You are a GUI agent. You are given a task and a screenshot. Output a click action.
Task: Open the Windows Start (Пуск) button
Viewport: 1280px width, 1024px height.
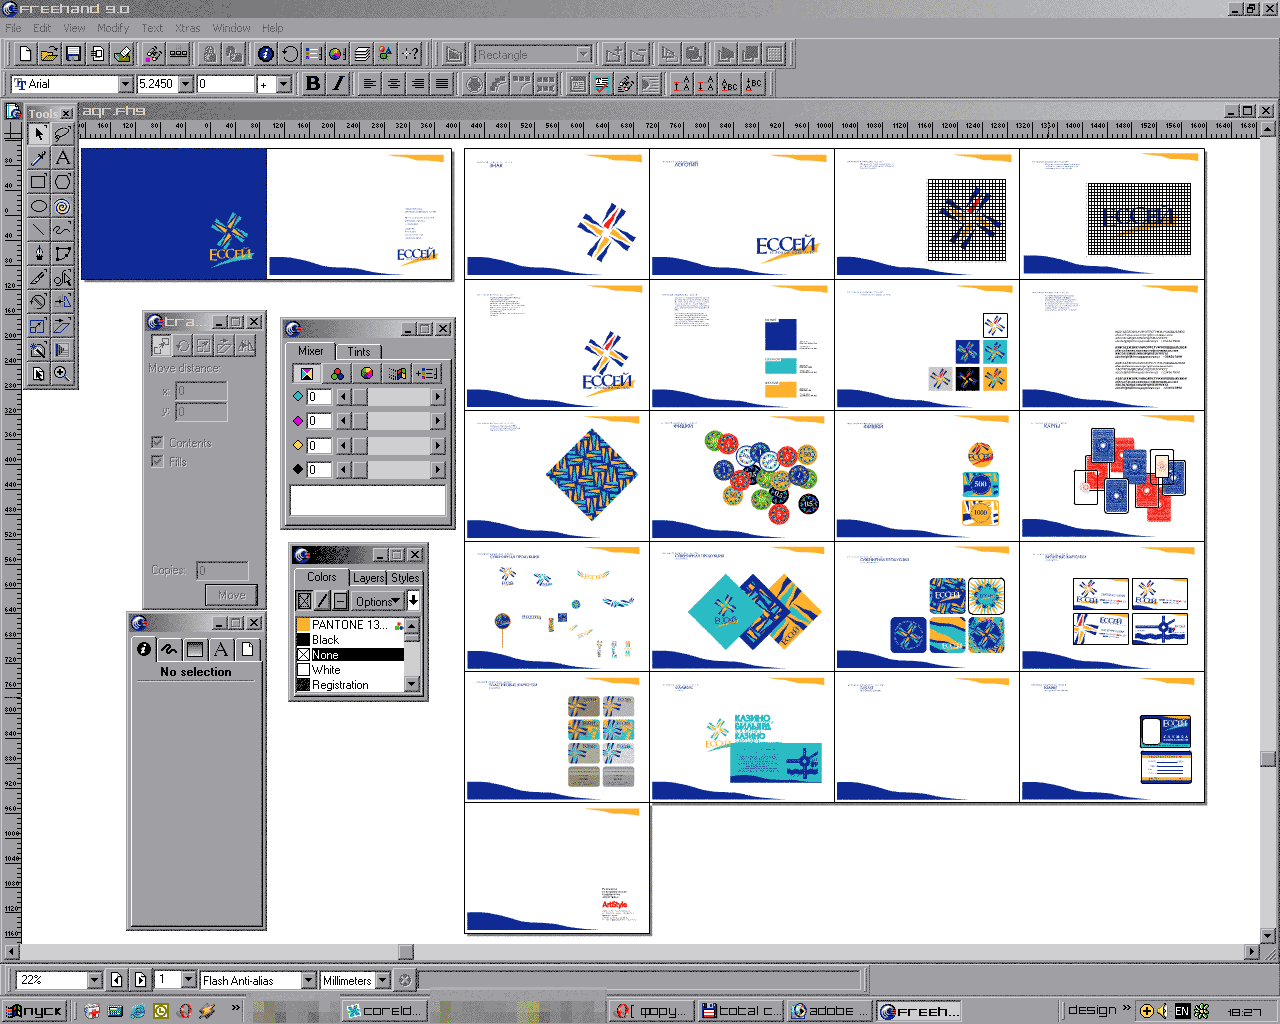[x=36, y=1011]
